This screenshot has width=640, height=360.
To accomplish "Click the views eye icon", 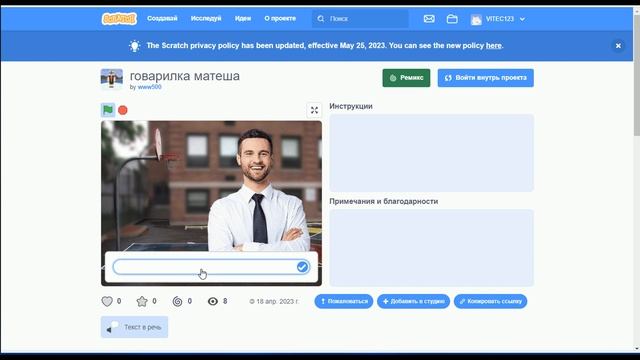I will (213, 301).
